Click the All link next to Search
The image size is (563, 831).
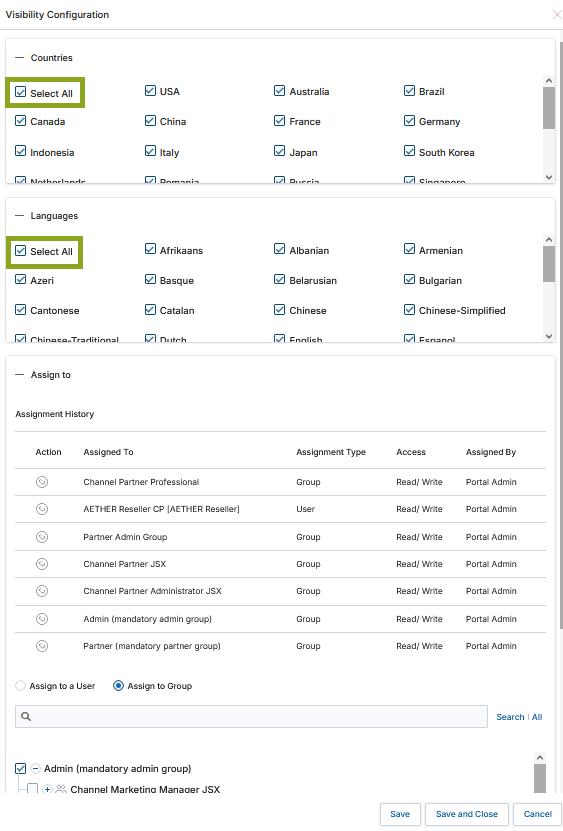[x=537, y=717]
